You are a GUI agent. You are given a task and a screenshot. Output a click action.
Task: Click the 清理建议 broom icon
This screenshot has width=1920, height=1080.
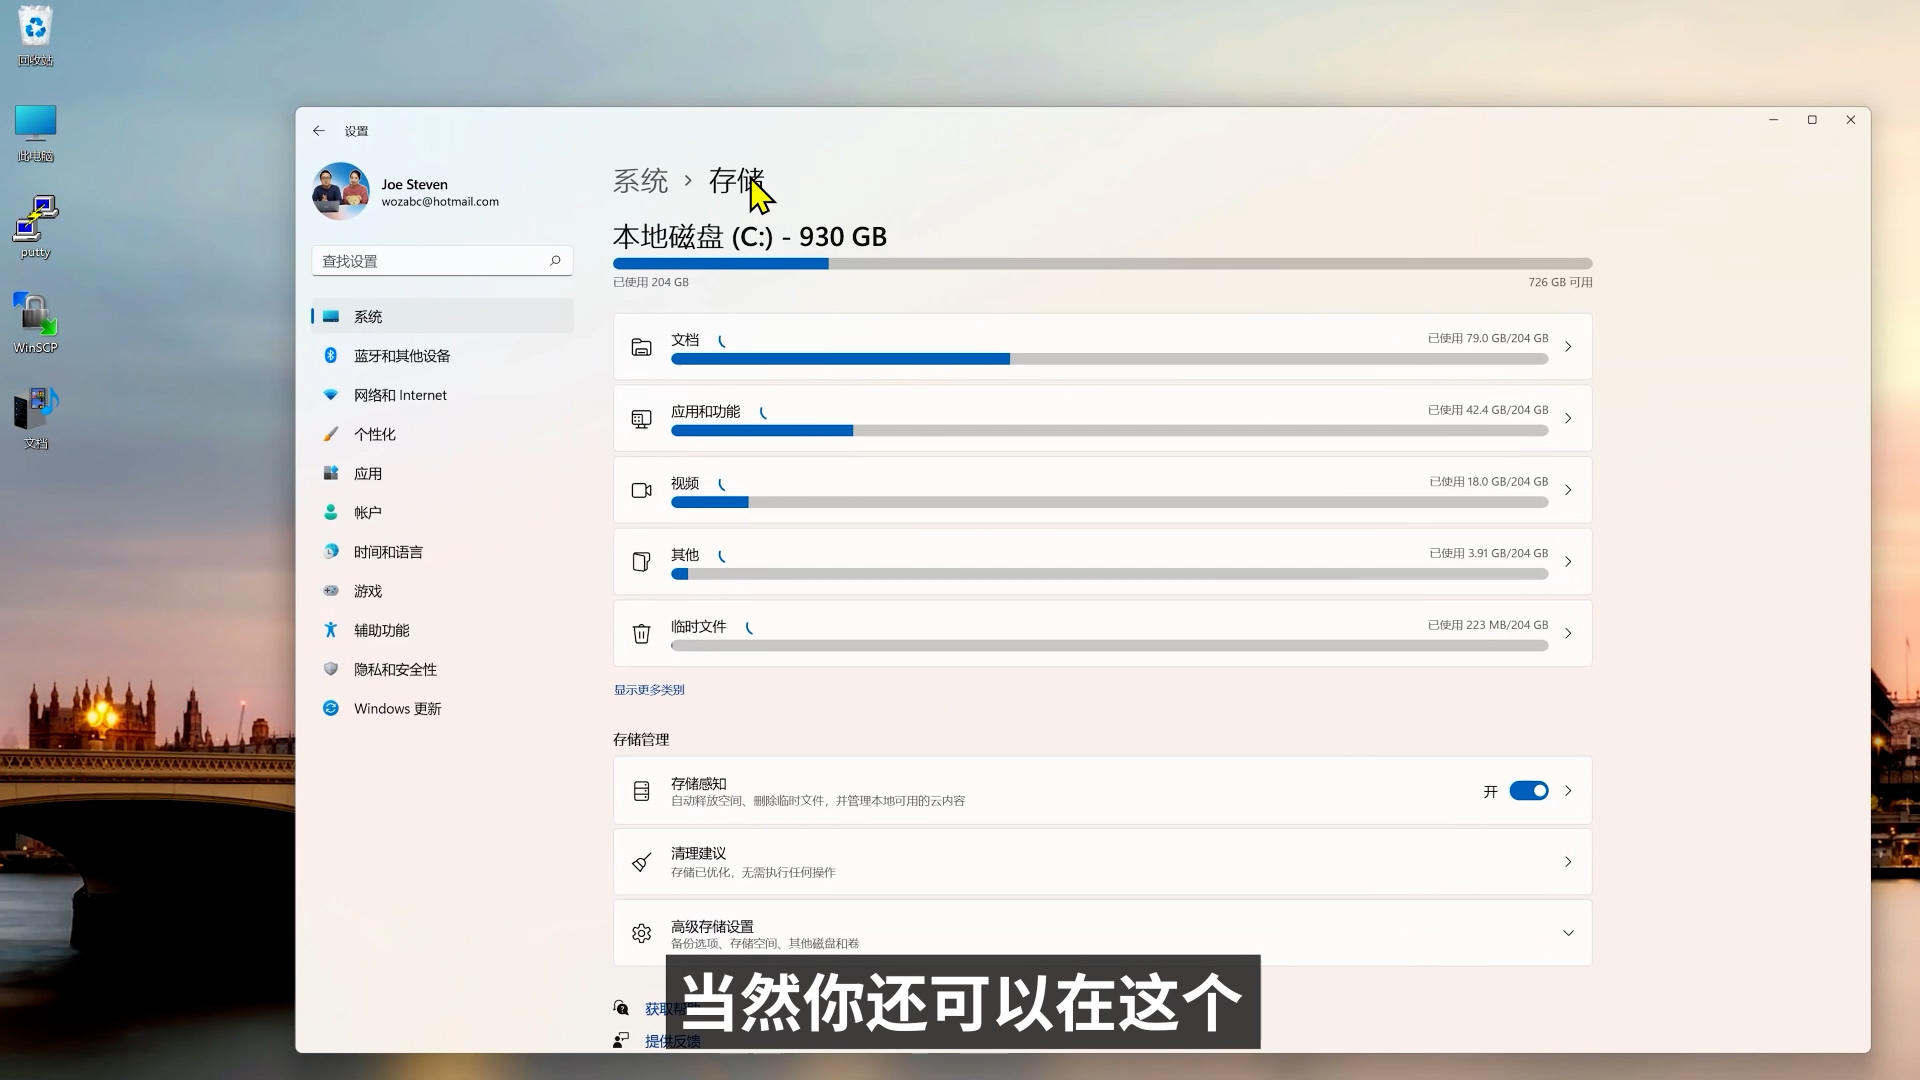pos(641,861)
